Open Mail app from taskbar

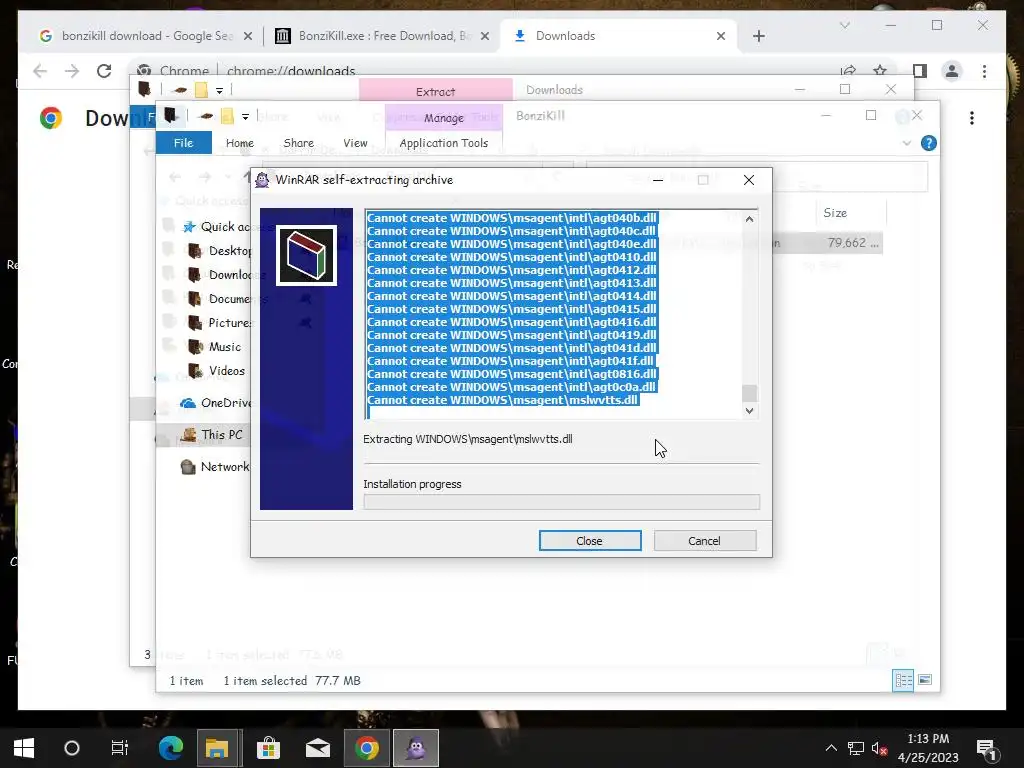[x=318, y=748]
